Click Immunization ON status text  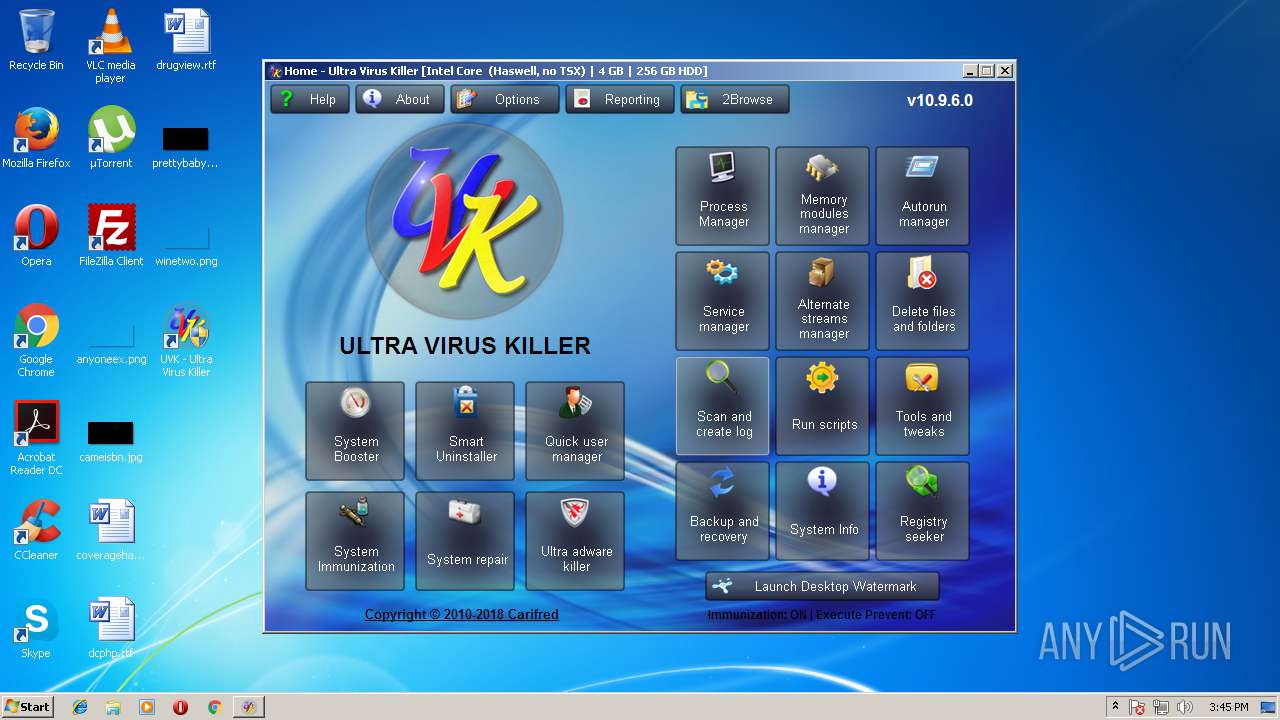point(757,615)
